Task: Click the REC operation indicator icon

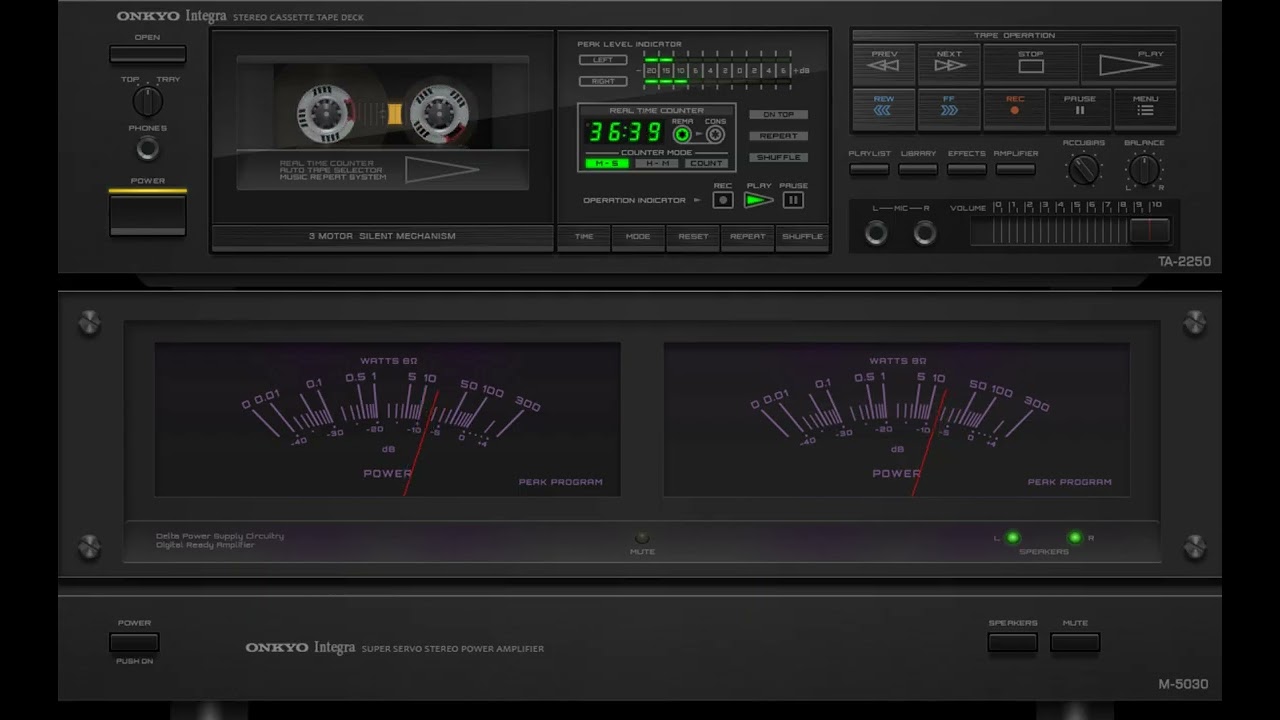Action: click(723, 200)
